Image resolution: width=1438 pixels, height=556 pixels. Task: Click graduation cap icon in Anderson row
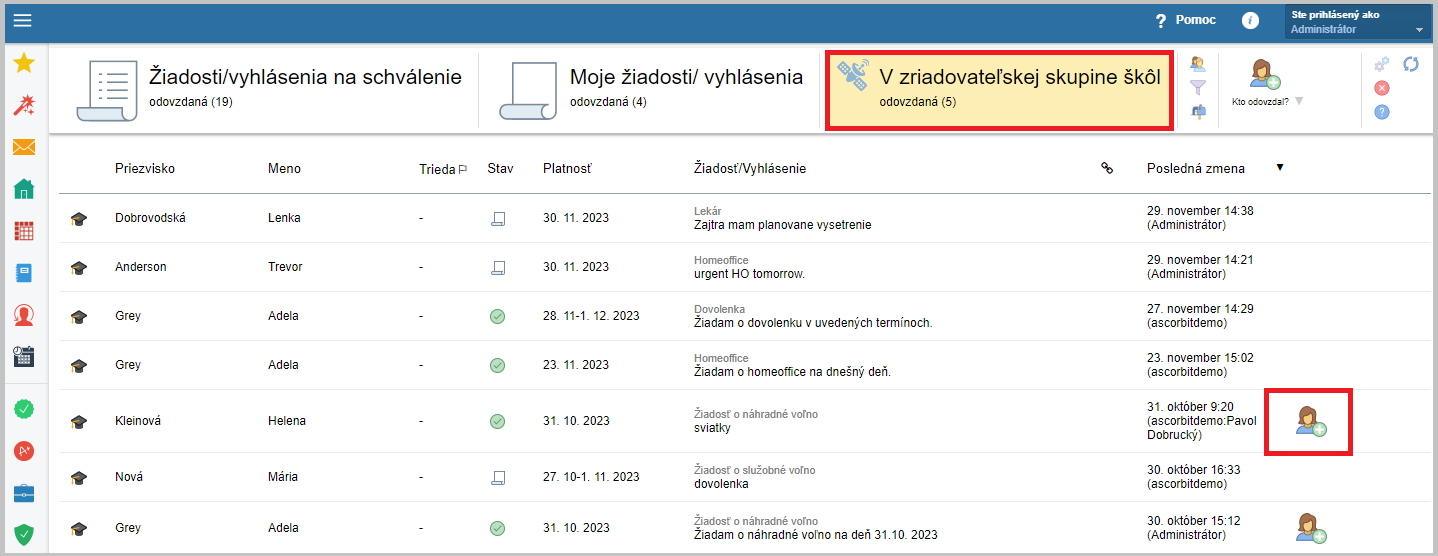79,267
